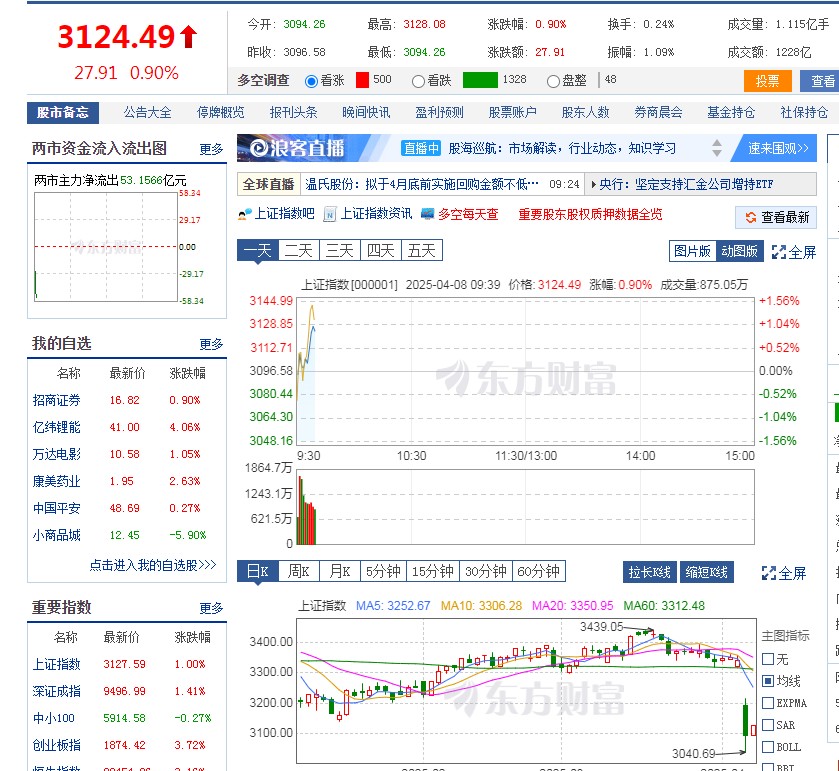Toggle the 均线 indicator checkbox

[x=768, y=681]
